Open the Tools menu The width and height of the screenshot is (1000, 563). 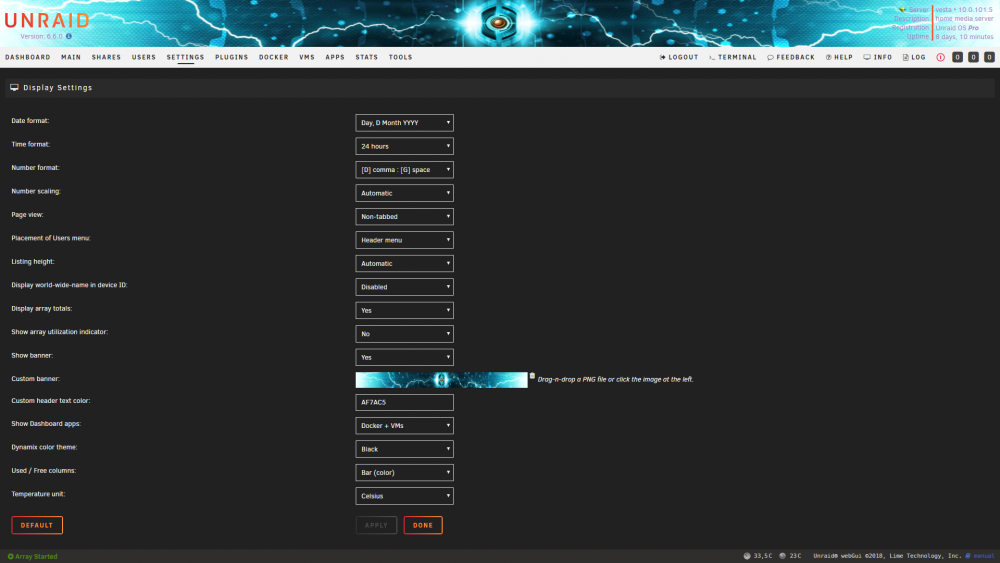click(401, 57)
